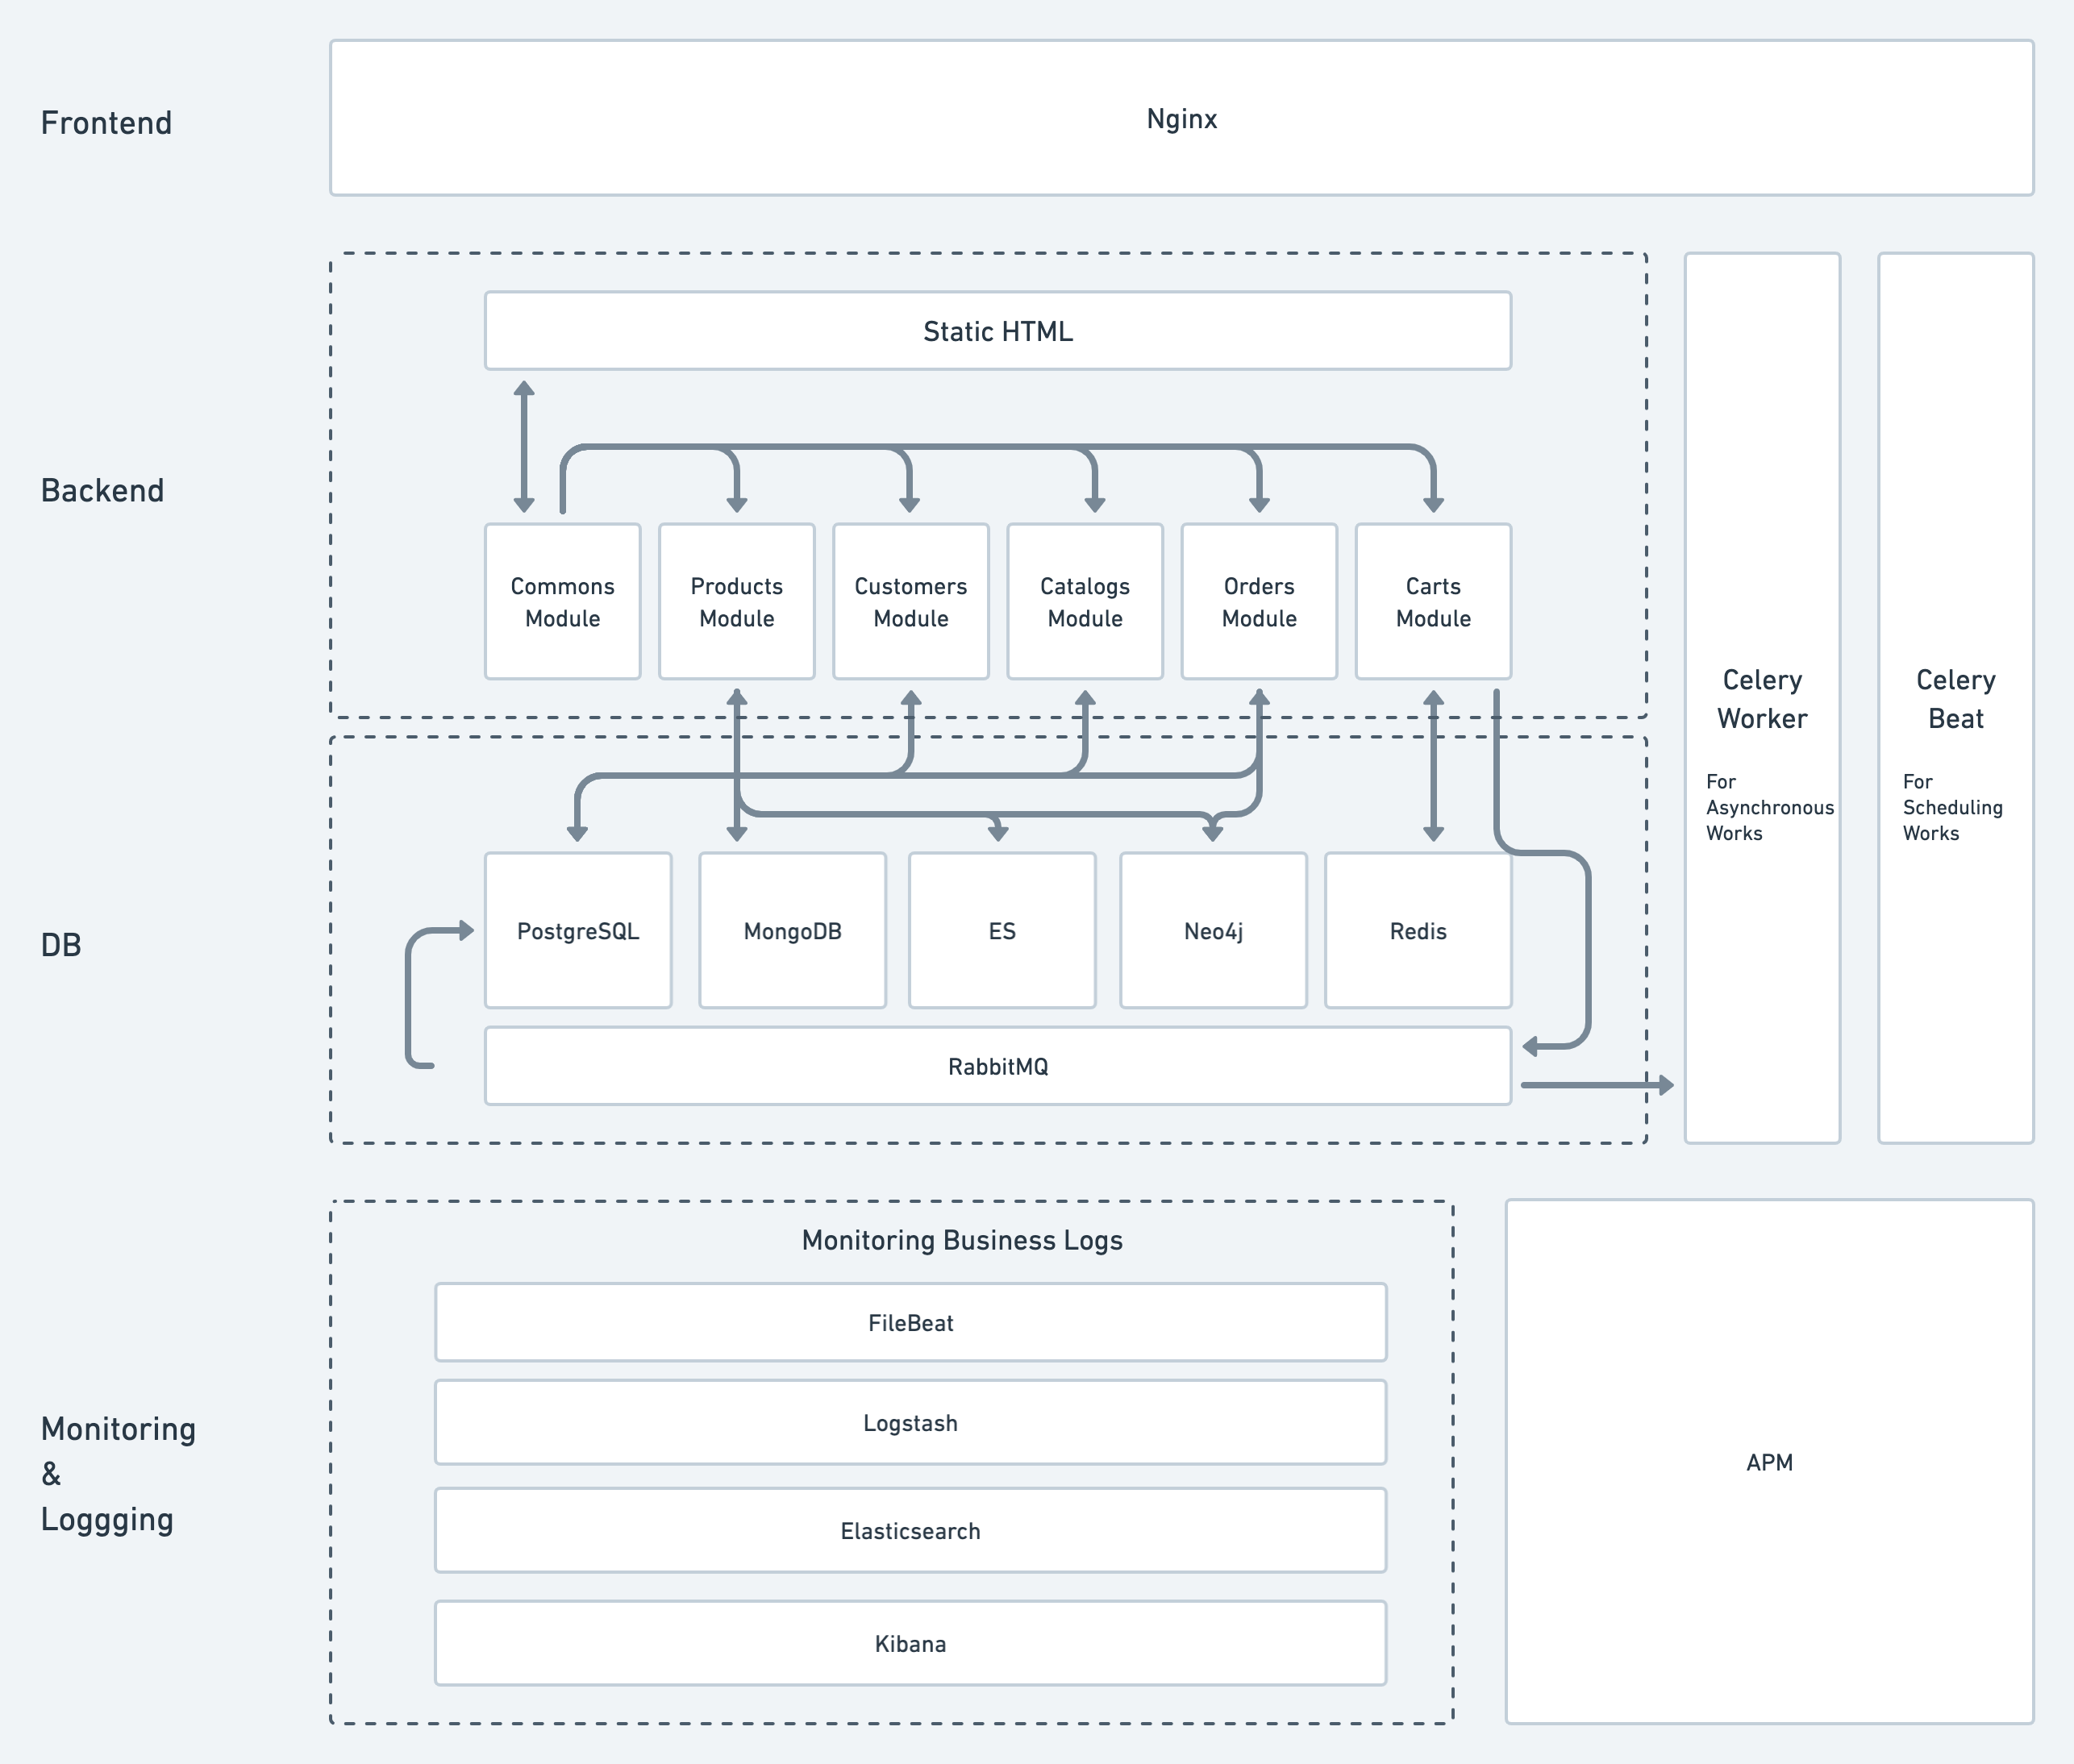Select the APM box
Image resolution: width=2074 pixels, height=1764 pixels.
1768,1462
